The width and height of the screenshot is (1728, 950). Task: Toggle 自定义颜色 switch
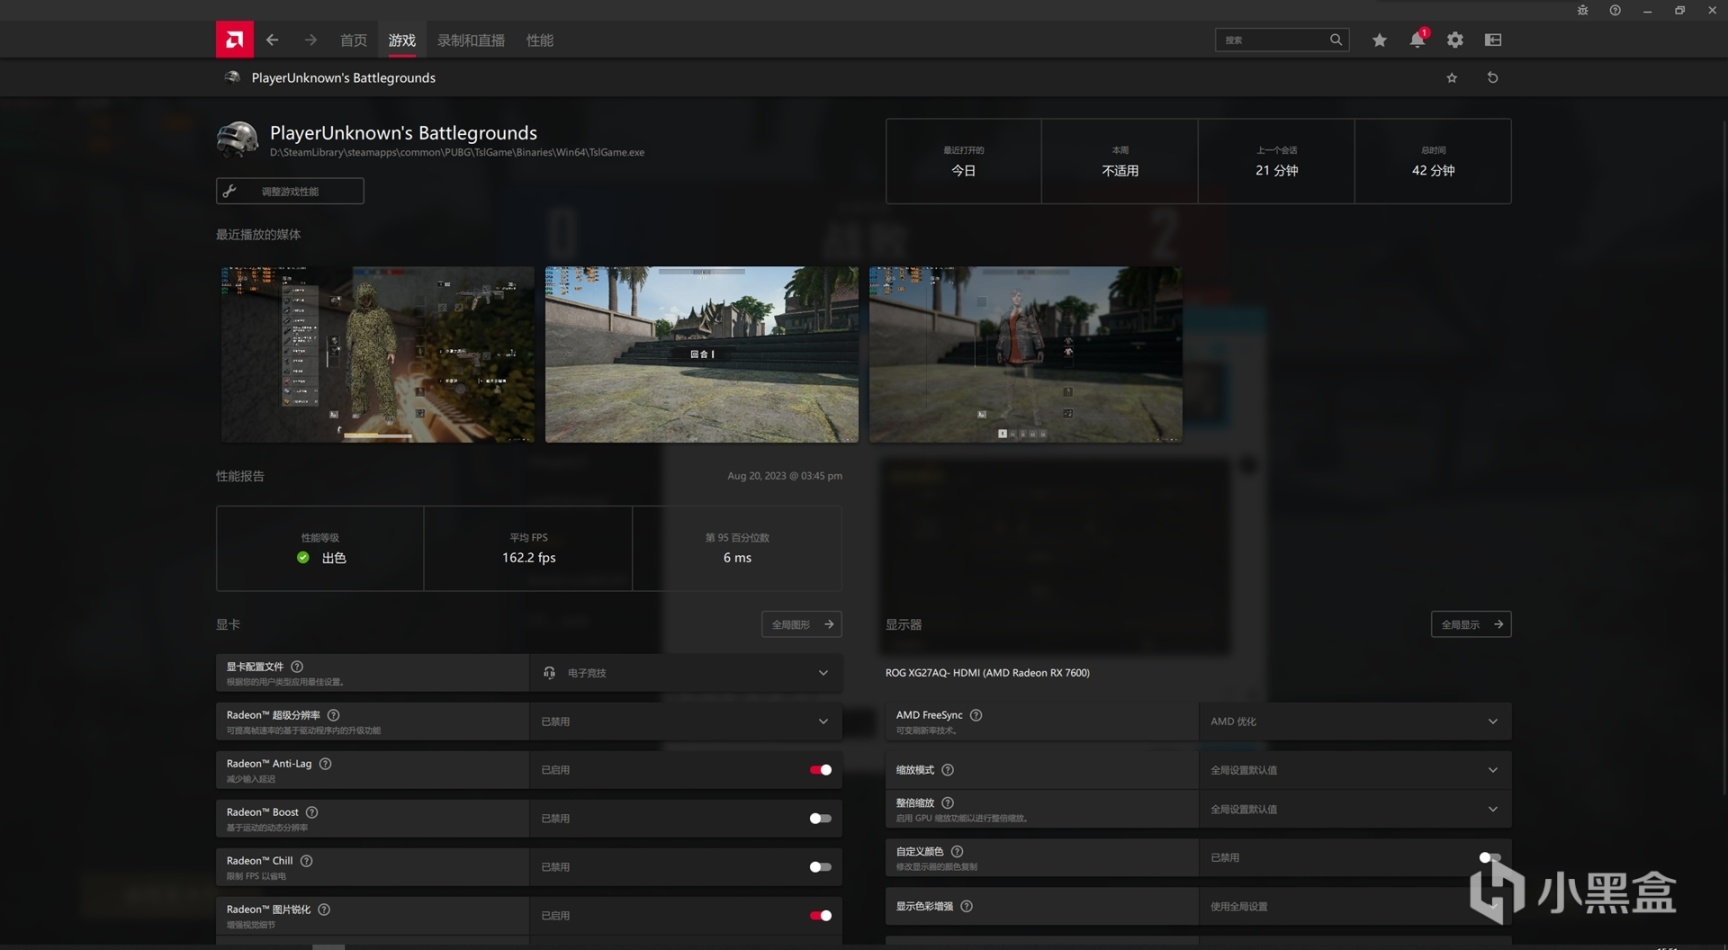point(1490,858)
